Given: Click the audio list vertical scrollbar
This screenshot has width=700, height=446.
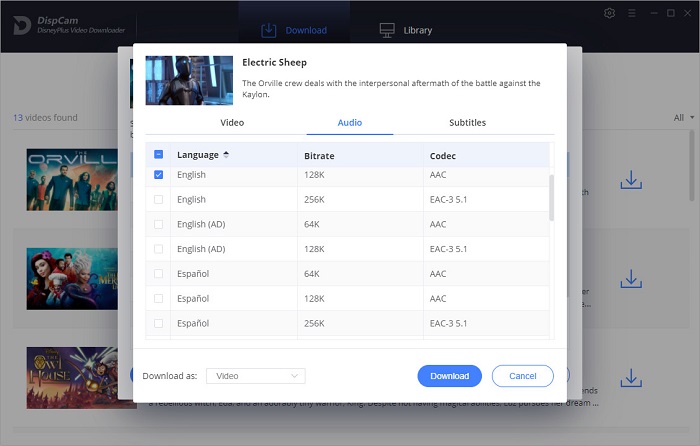Looking at the screenshot, I should (x=552, y=197).
